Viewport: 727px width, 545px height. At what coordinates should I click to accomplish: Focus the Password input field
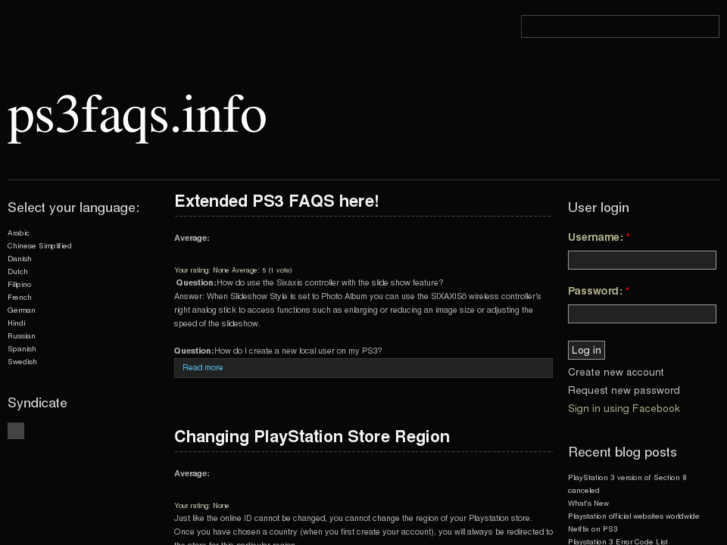click(642, 314)
